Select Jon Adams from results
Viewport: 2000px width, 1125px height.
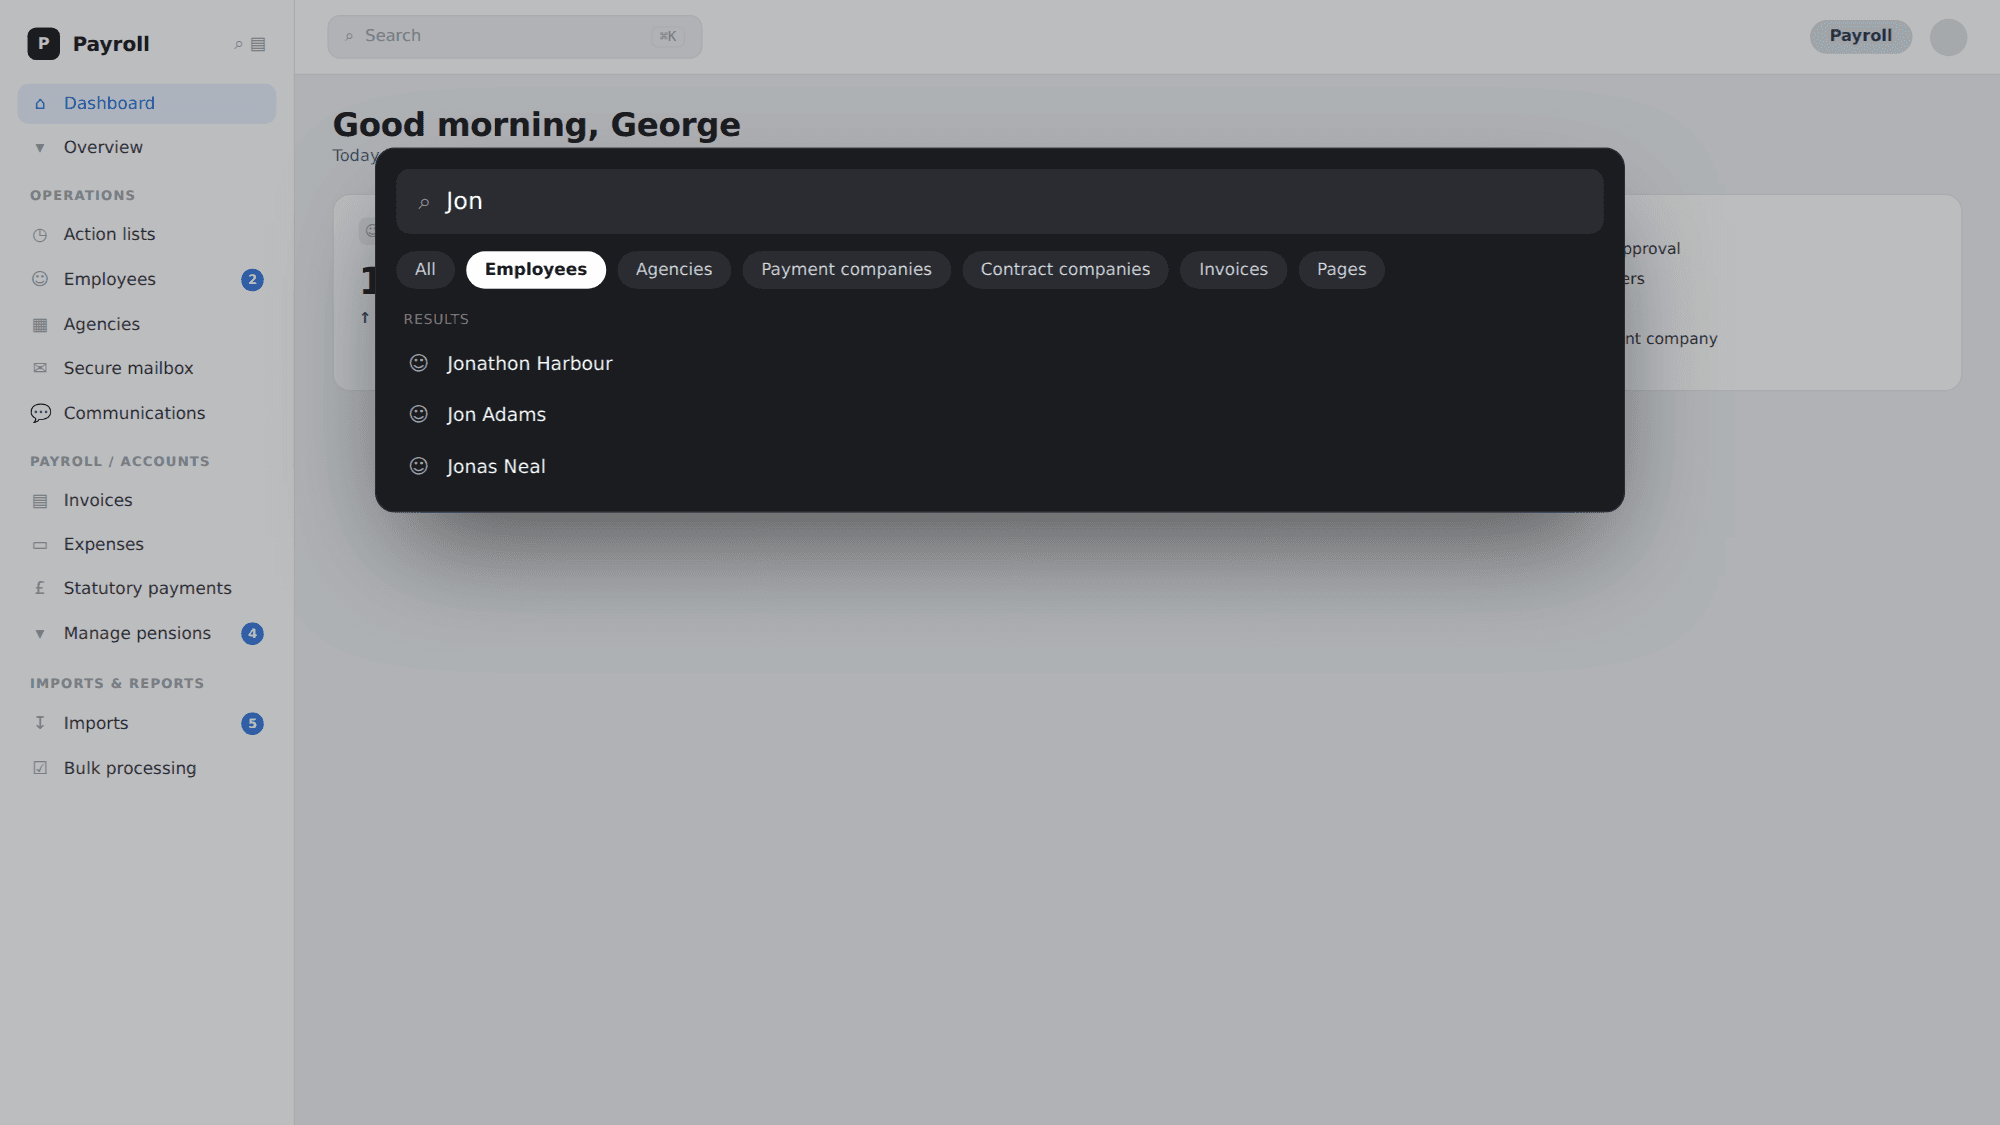click(x=999, y=414)
